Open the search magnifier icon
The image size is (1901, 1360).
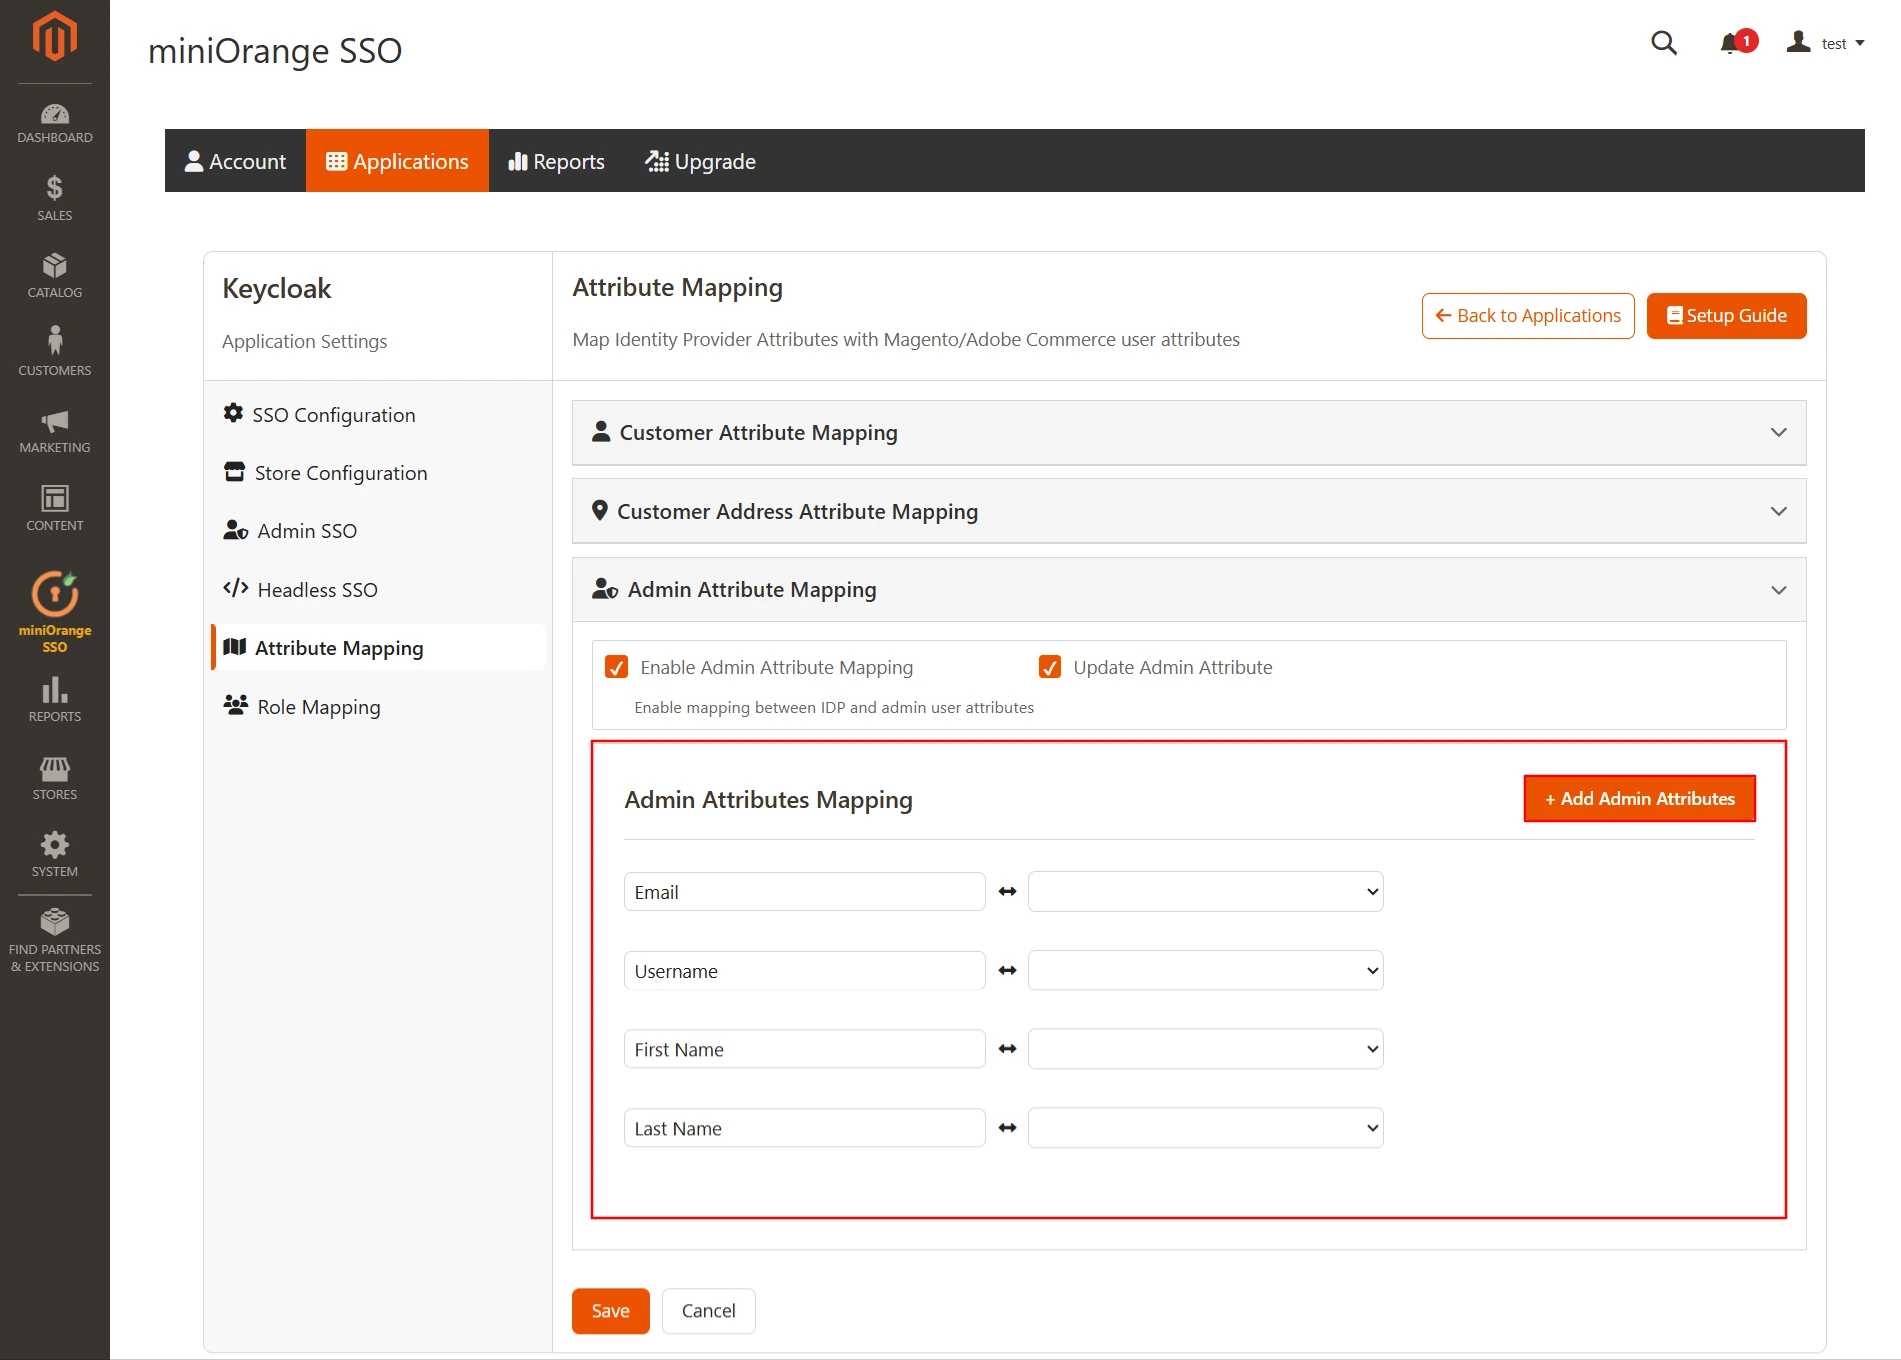1663,43
